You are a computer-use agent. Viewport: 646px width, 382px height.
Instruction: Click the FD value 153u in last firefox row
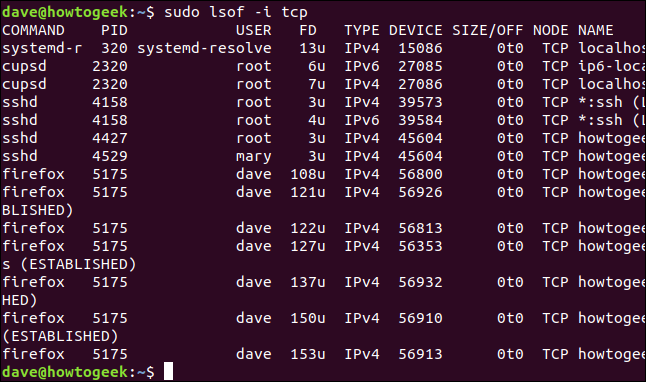(x=308, y=354)
